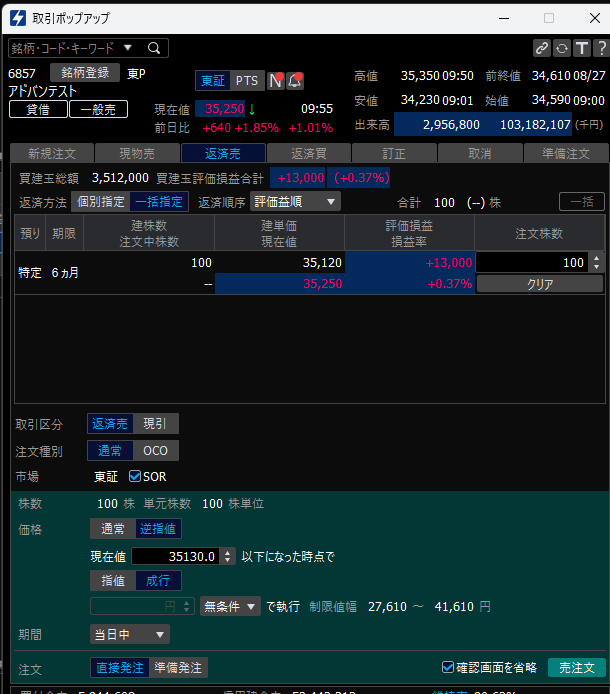Open 新規注文 tab

pyautogui.click(x=52, y=153)
